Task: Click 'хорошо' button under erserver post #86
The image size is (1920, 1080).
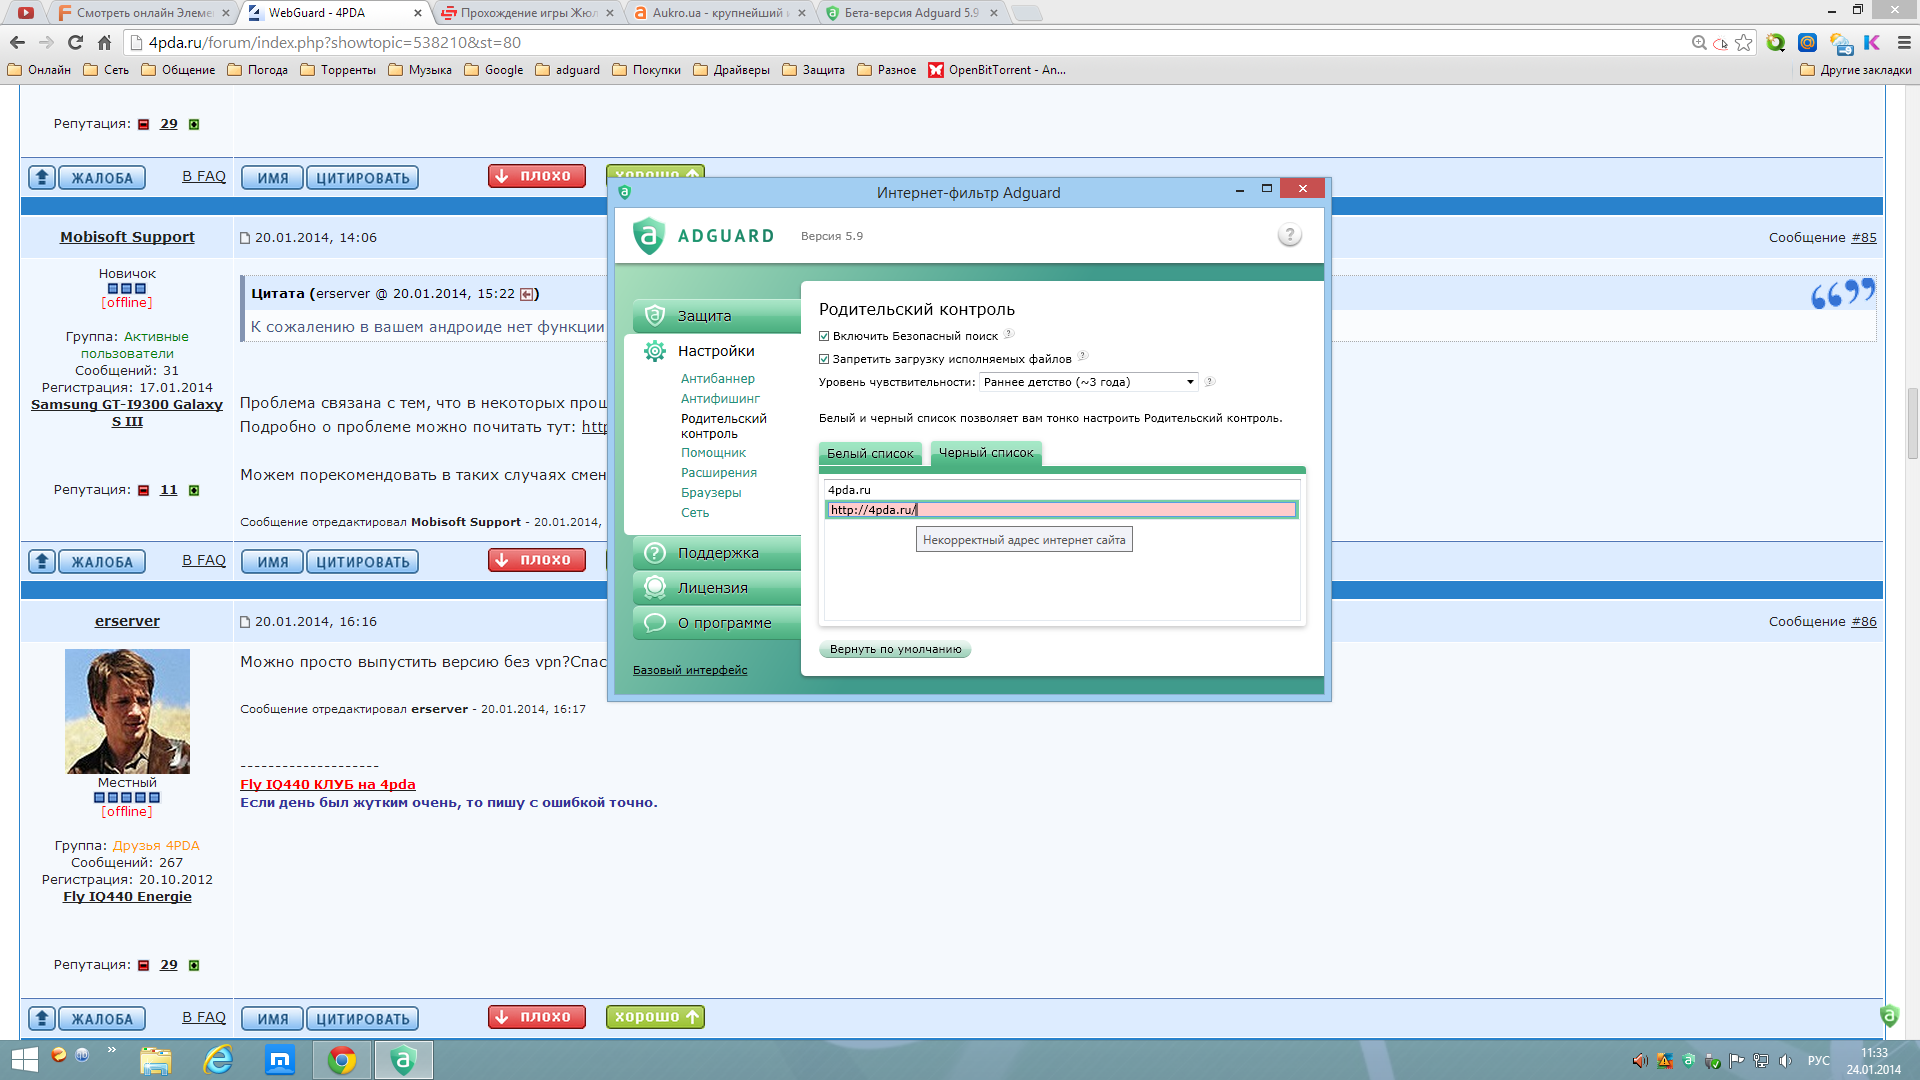Action: (x=655, y=1017)
